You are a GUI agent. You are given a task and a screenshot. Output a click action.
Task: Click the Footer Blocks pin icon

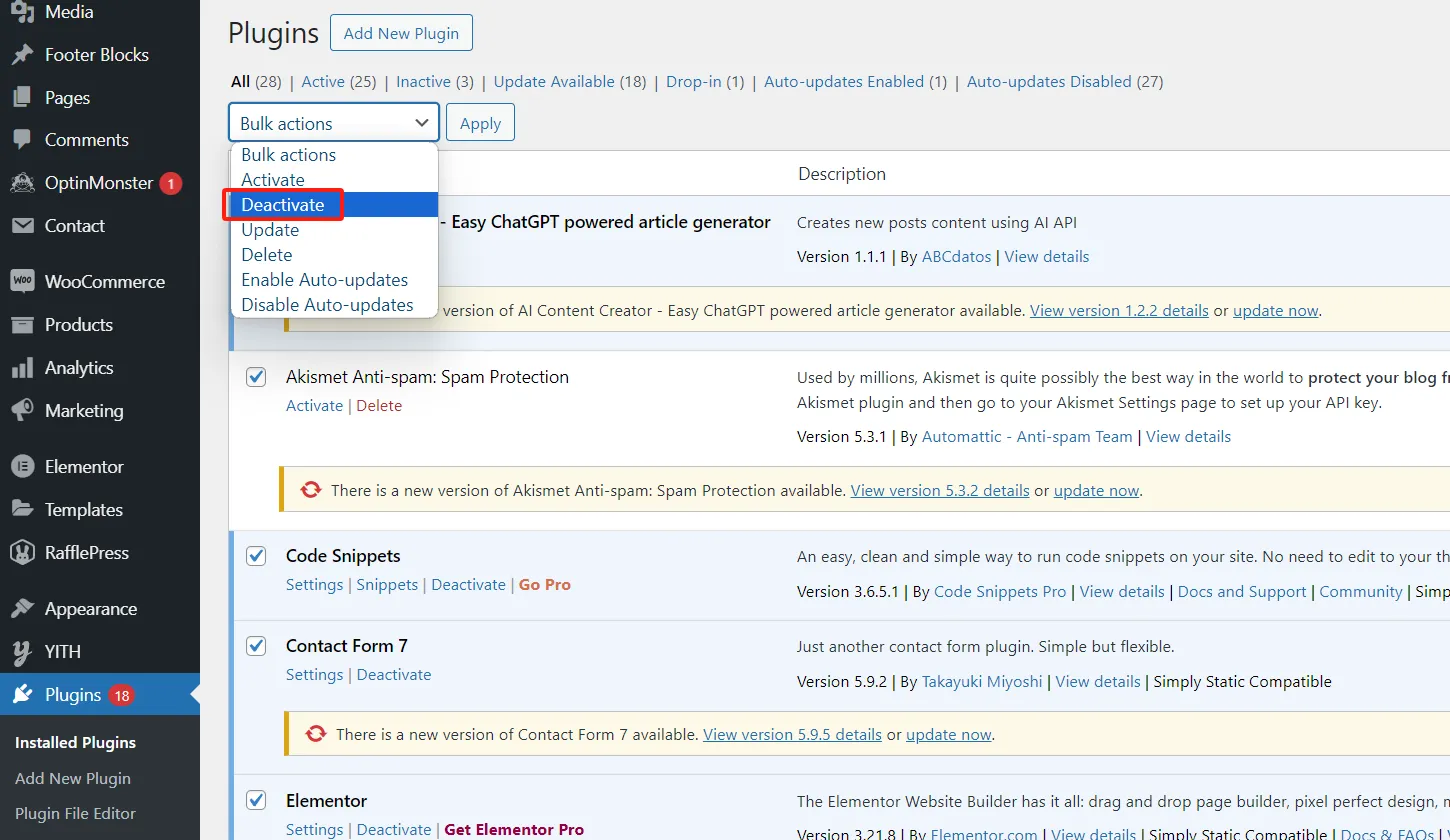[22, 55]
